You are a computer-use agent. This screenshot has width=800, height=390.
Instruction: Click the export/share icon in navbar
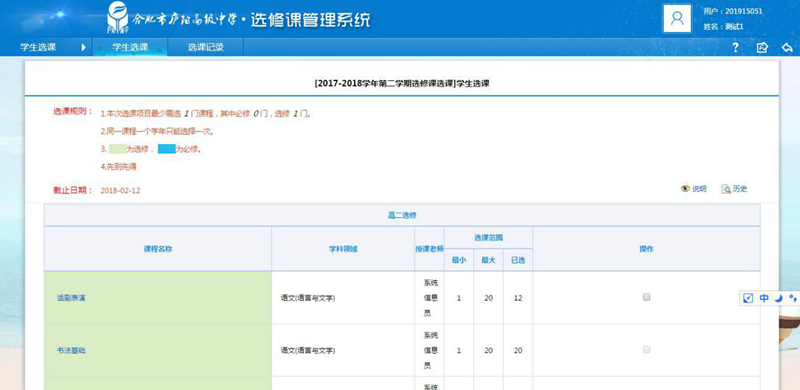762,47
